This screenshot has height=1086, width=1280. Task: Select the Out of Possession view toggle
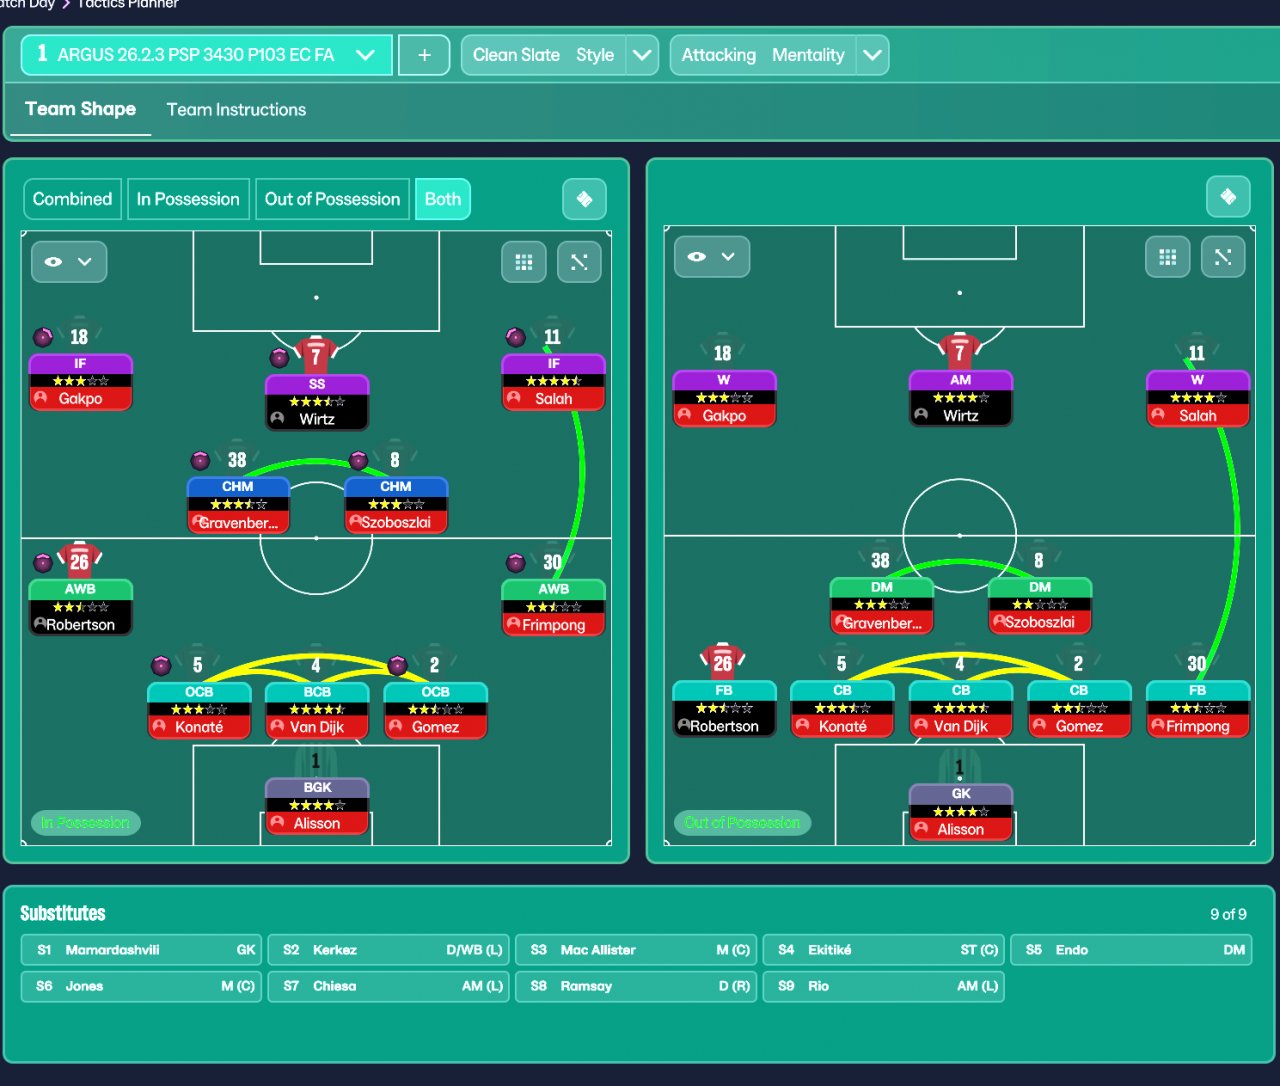(332, 199)
